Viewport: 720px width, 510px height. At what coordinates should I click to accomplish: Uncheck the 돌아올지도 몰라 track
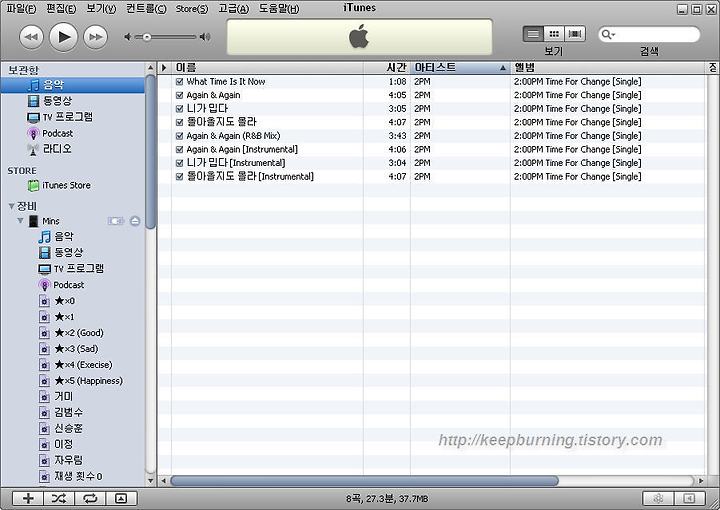pyautogui.click(x=180, y=123)
